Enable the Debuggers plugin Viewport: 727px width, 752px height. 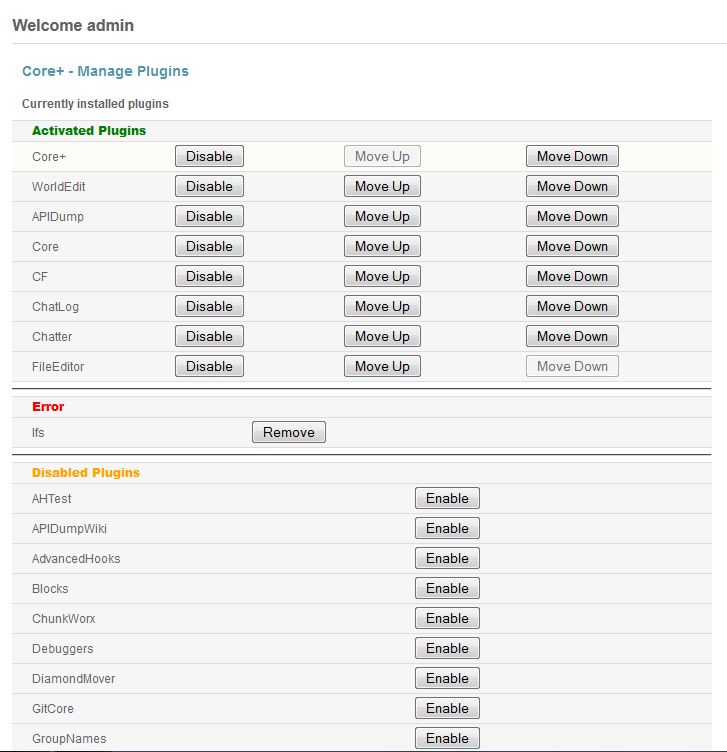[447, 648]
